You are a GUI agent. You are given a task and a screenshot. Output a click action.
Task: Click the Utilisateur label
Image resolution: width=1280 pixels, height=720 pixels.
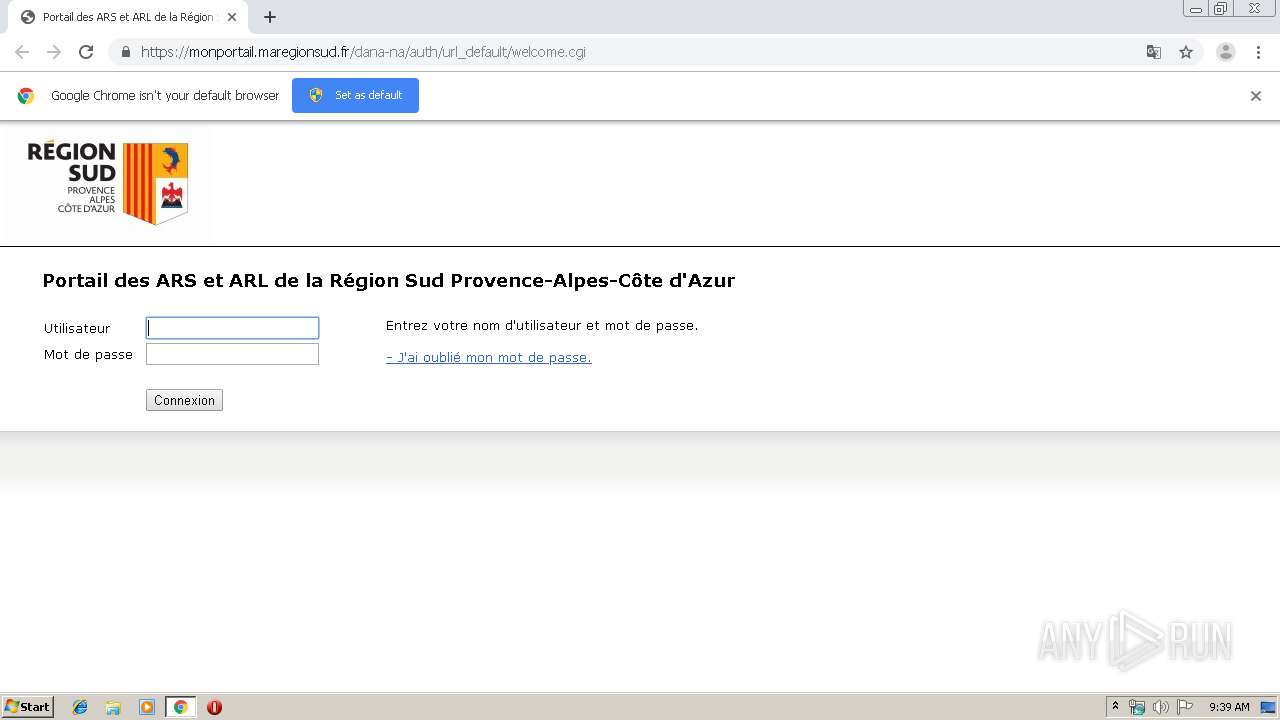coord(77,328)
